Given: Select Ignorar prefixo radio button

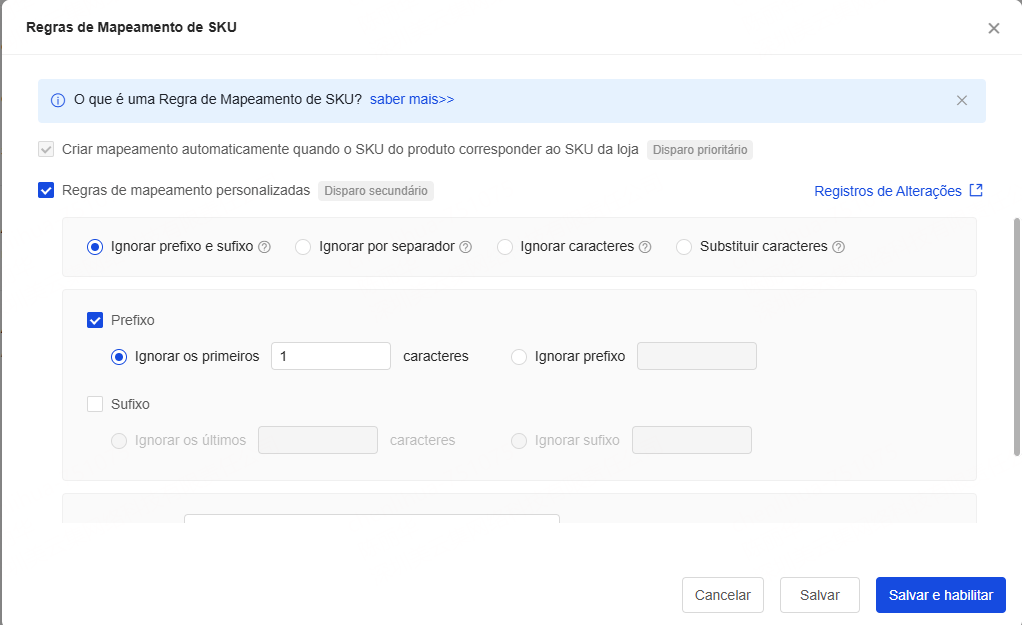Looking at the screenshot, I should (x=519, y=357).
